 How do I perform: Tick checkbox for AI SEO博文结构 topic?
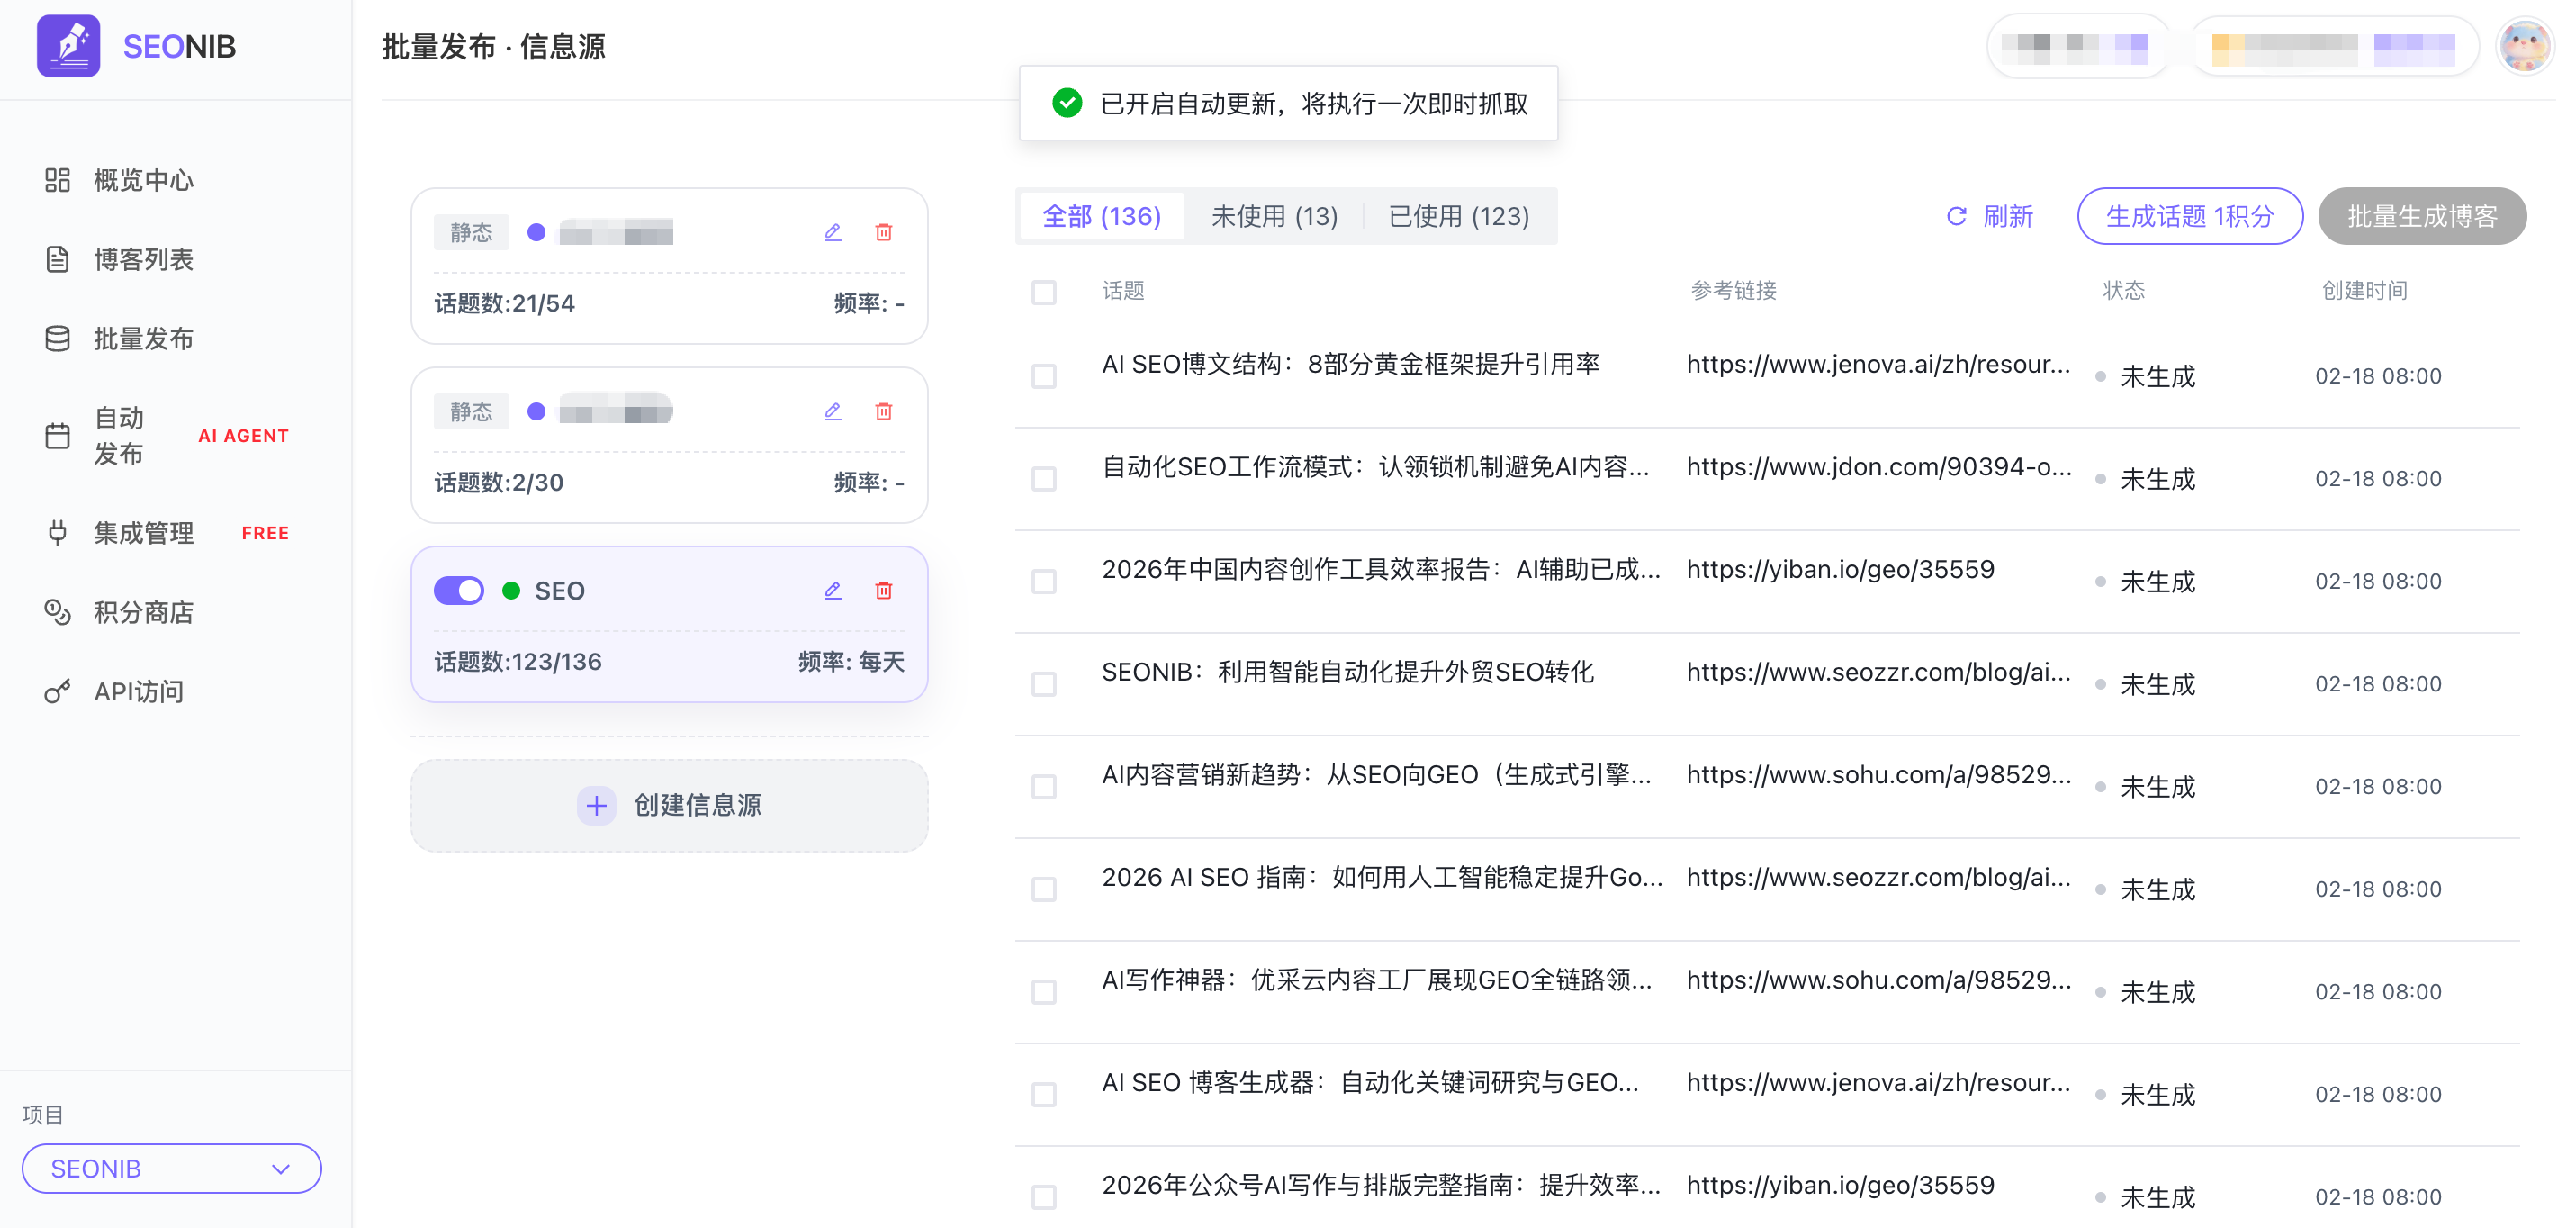[1044, 376]
